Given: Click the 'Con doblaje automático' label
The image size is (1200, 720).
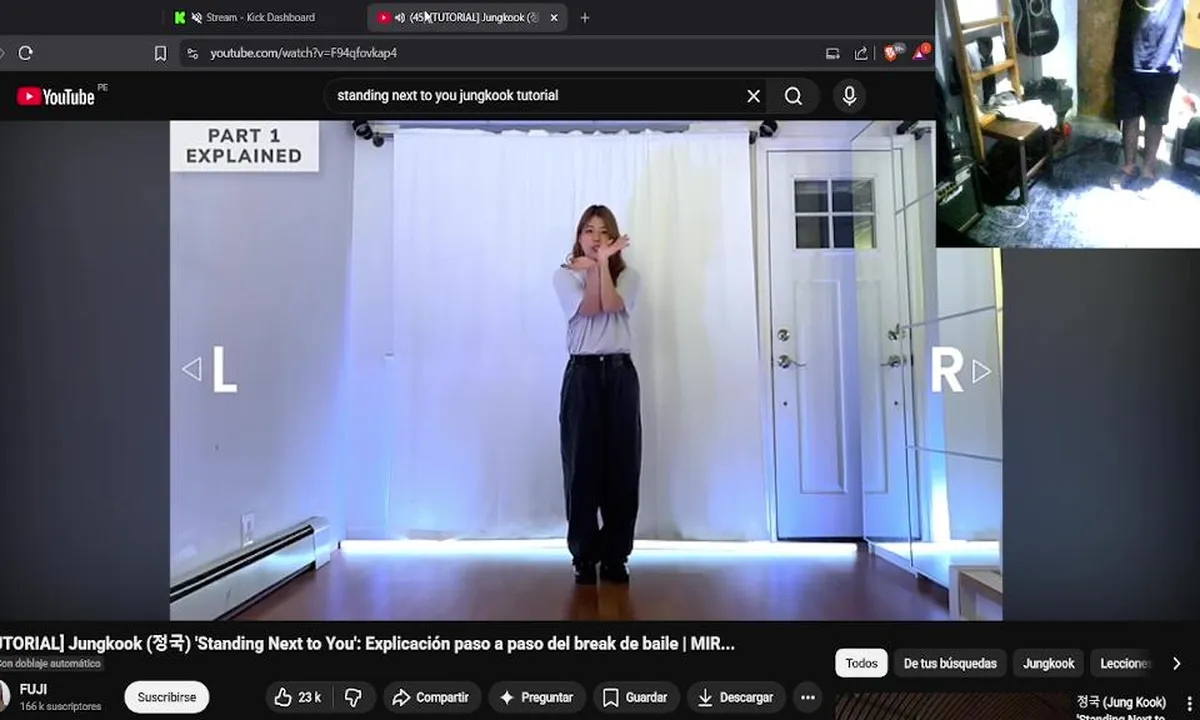Looking at the screenshot, I should click(50, 664).
